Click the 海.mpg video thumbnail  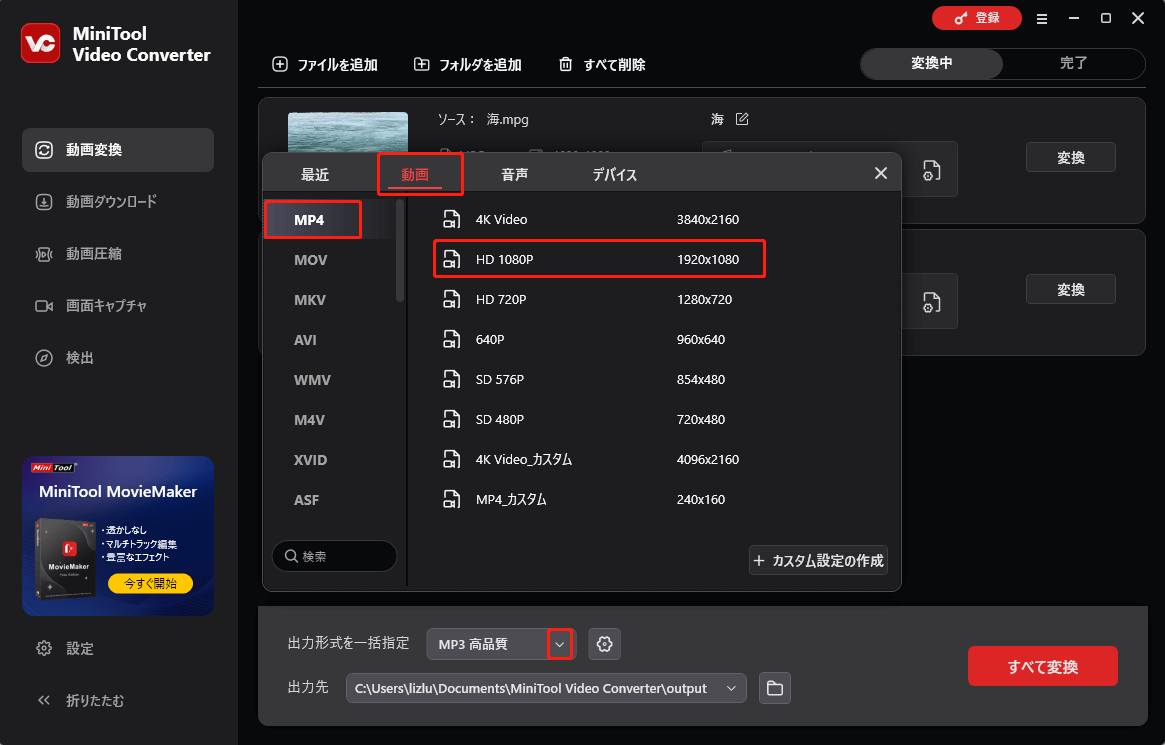(348, 132)
